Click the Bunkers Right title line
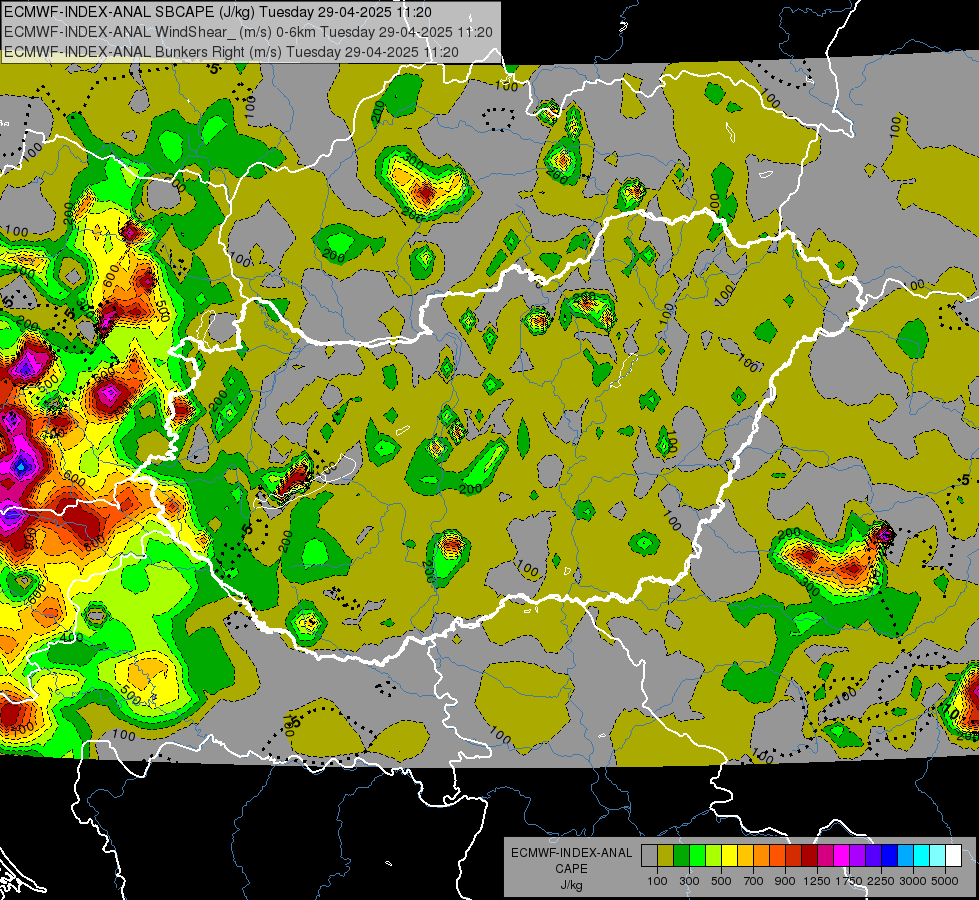Screen dimensions: 979x900 231,52
